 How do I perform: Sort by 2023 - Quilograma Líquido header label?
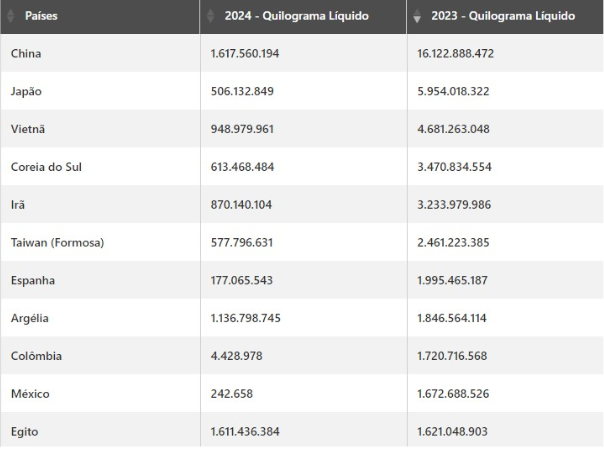click(x=503, y=17)
